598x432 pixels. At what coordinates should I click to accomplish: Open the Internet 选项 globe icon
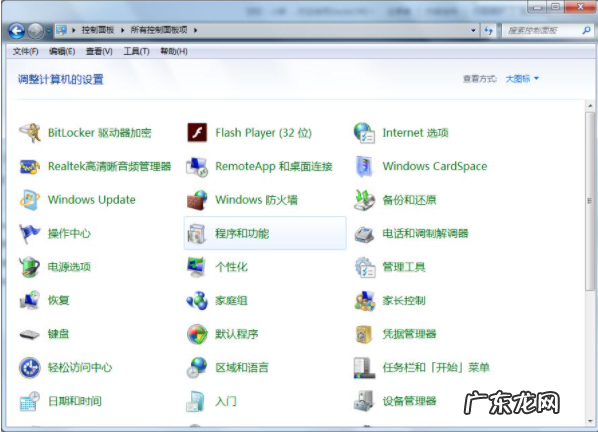point(364,133)
